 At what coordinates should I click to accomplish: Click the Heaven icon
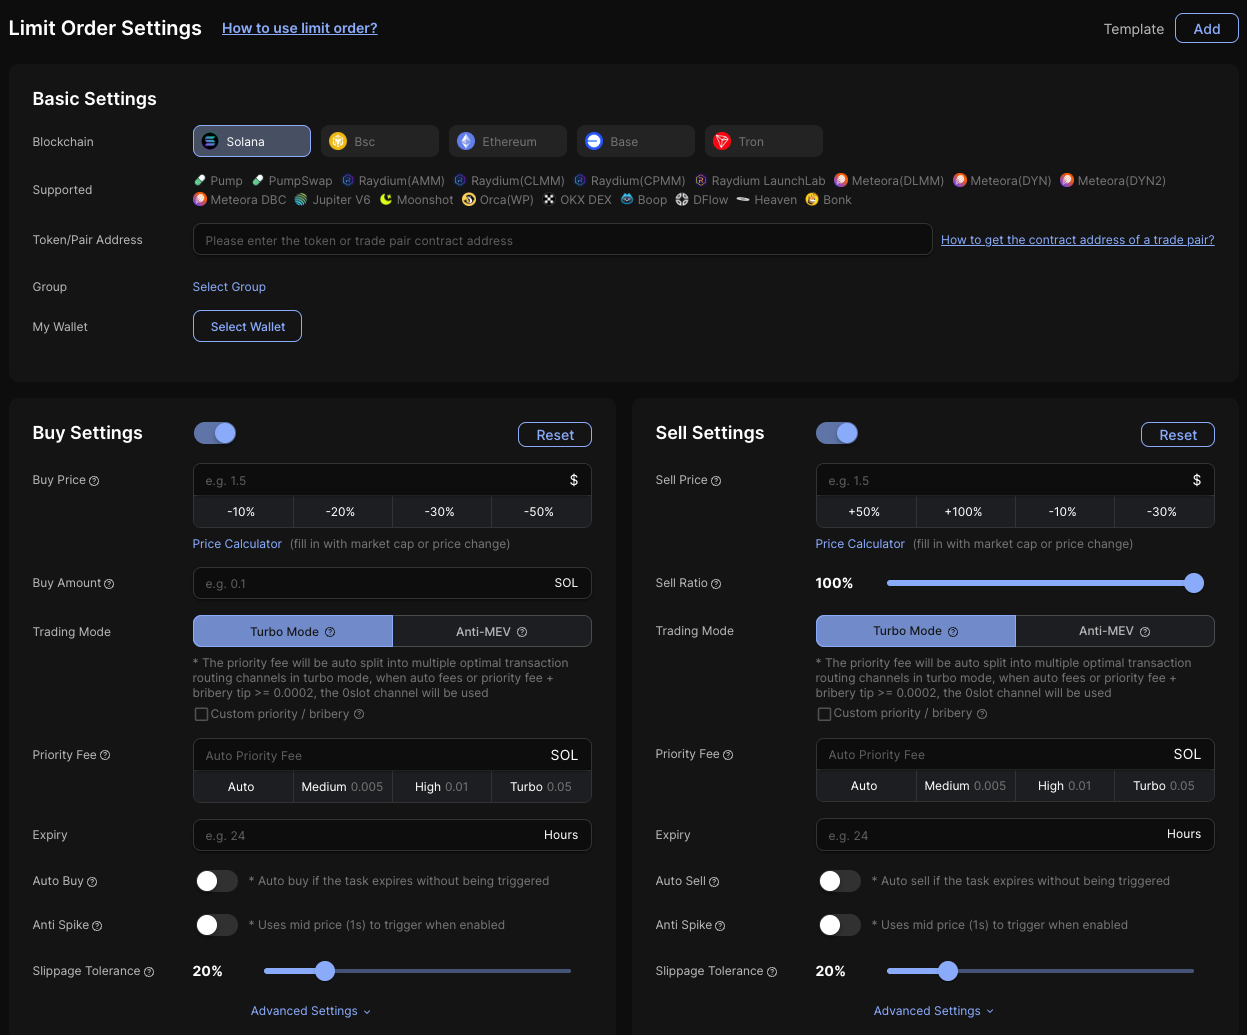pos(743,200)
